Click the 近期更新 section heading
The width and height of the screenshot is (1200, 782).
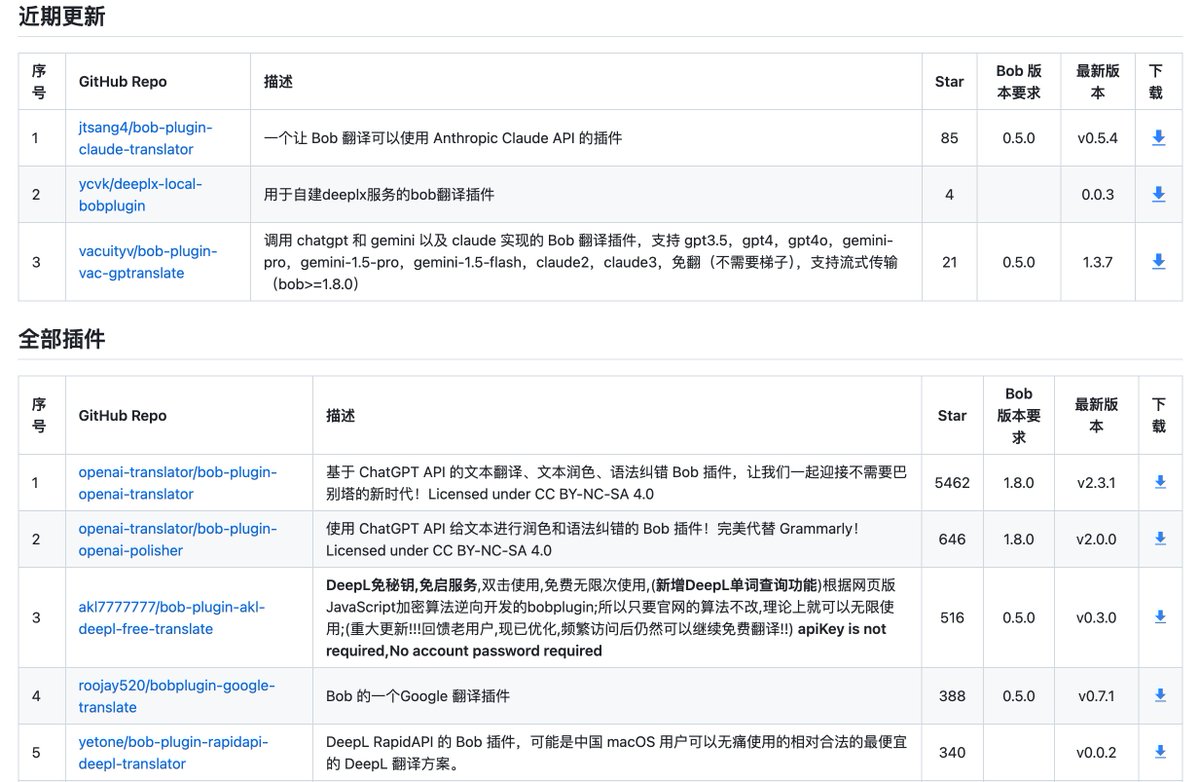coord(61,17)
